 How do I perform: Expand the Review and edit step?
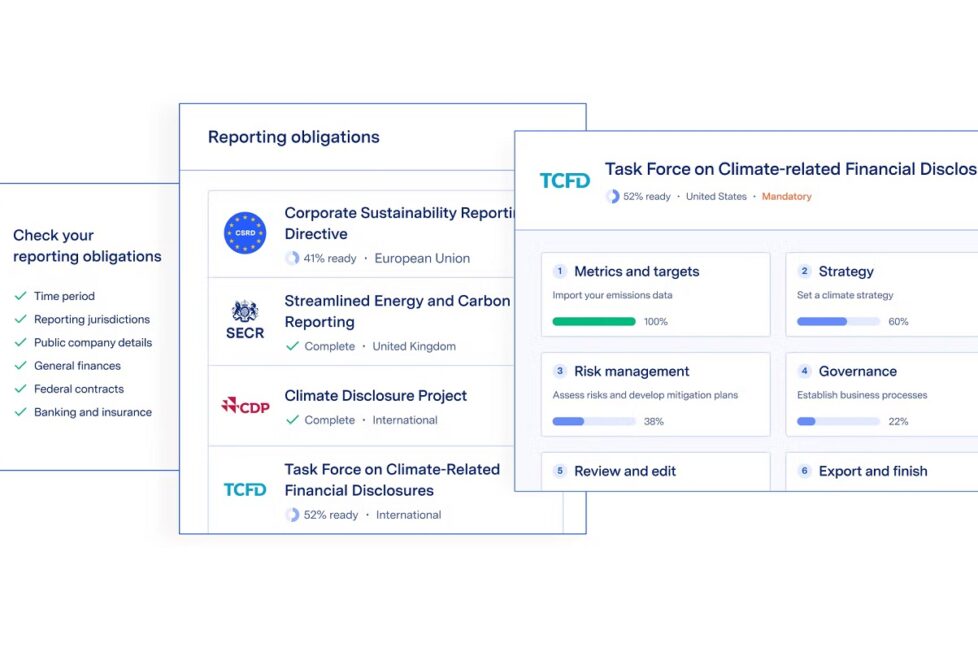pos(655,471)
